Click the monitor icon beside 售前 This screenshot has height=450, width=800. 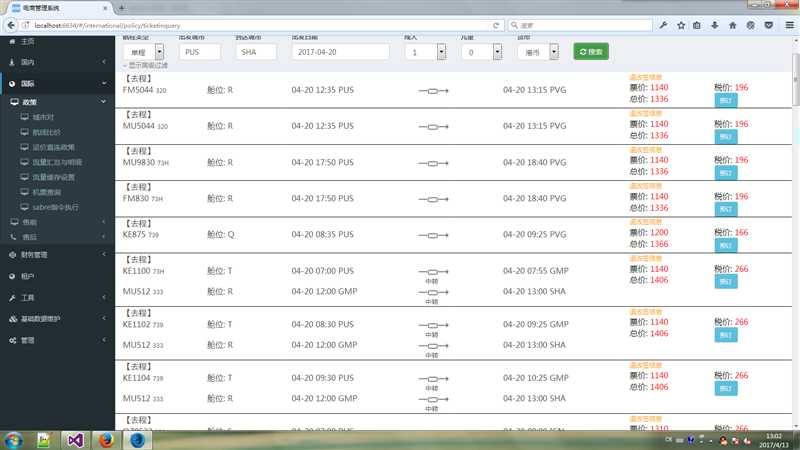(14, 222)
